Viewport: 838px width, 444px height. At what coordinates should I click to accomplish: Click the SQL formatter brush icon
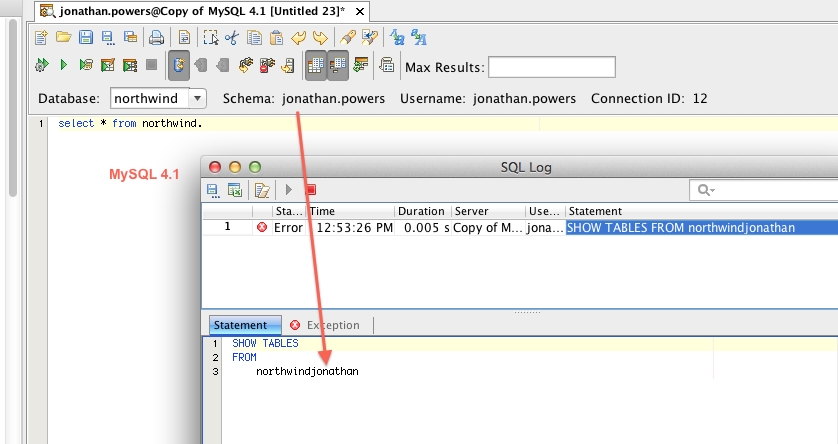tap(369, 37)
